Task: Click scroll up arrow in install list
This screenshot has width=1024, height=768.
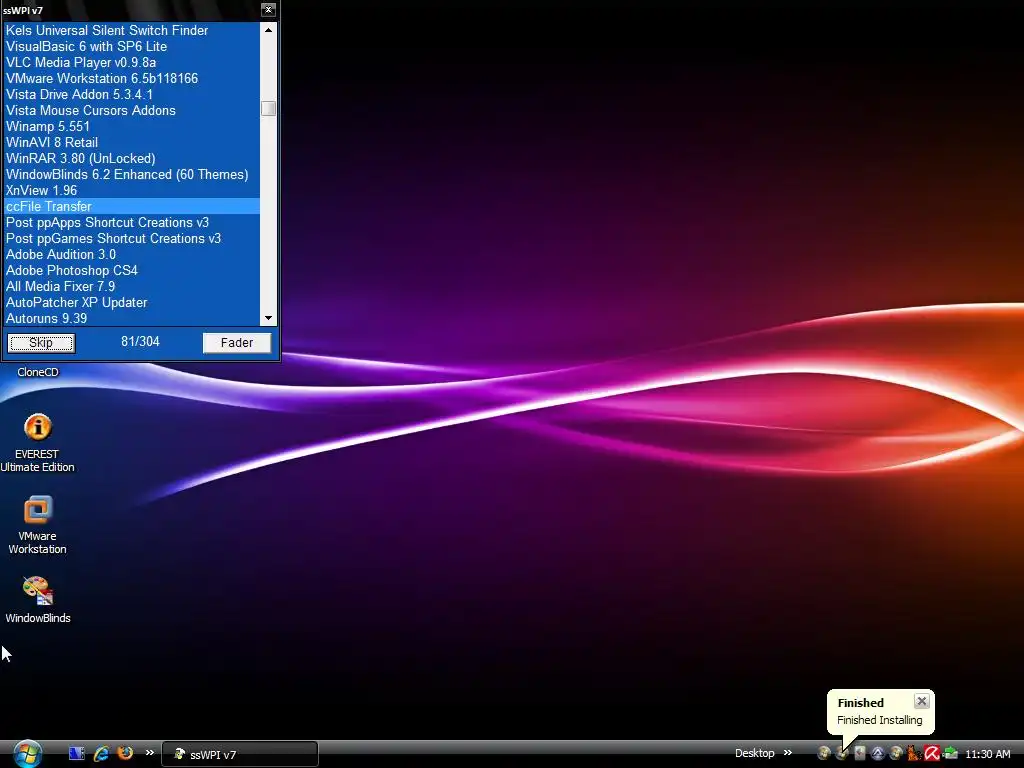Action: point(268,30)
